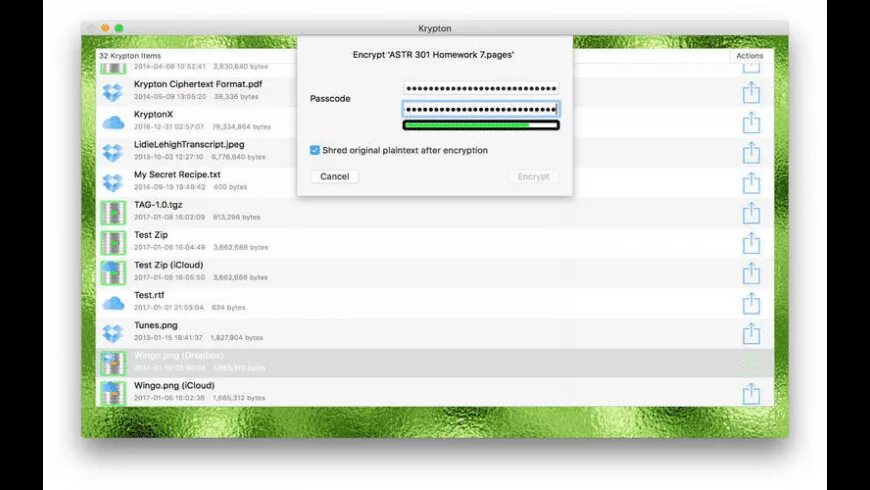Screen dimensions: 870x490
Task: Click share icon for Tunes.png
Action: point(751,333)
